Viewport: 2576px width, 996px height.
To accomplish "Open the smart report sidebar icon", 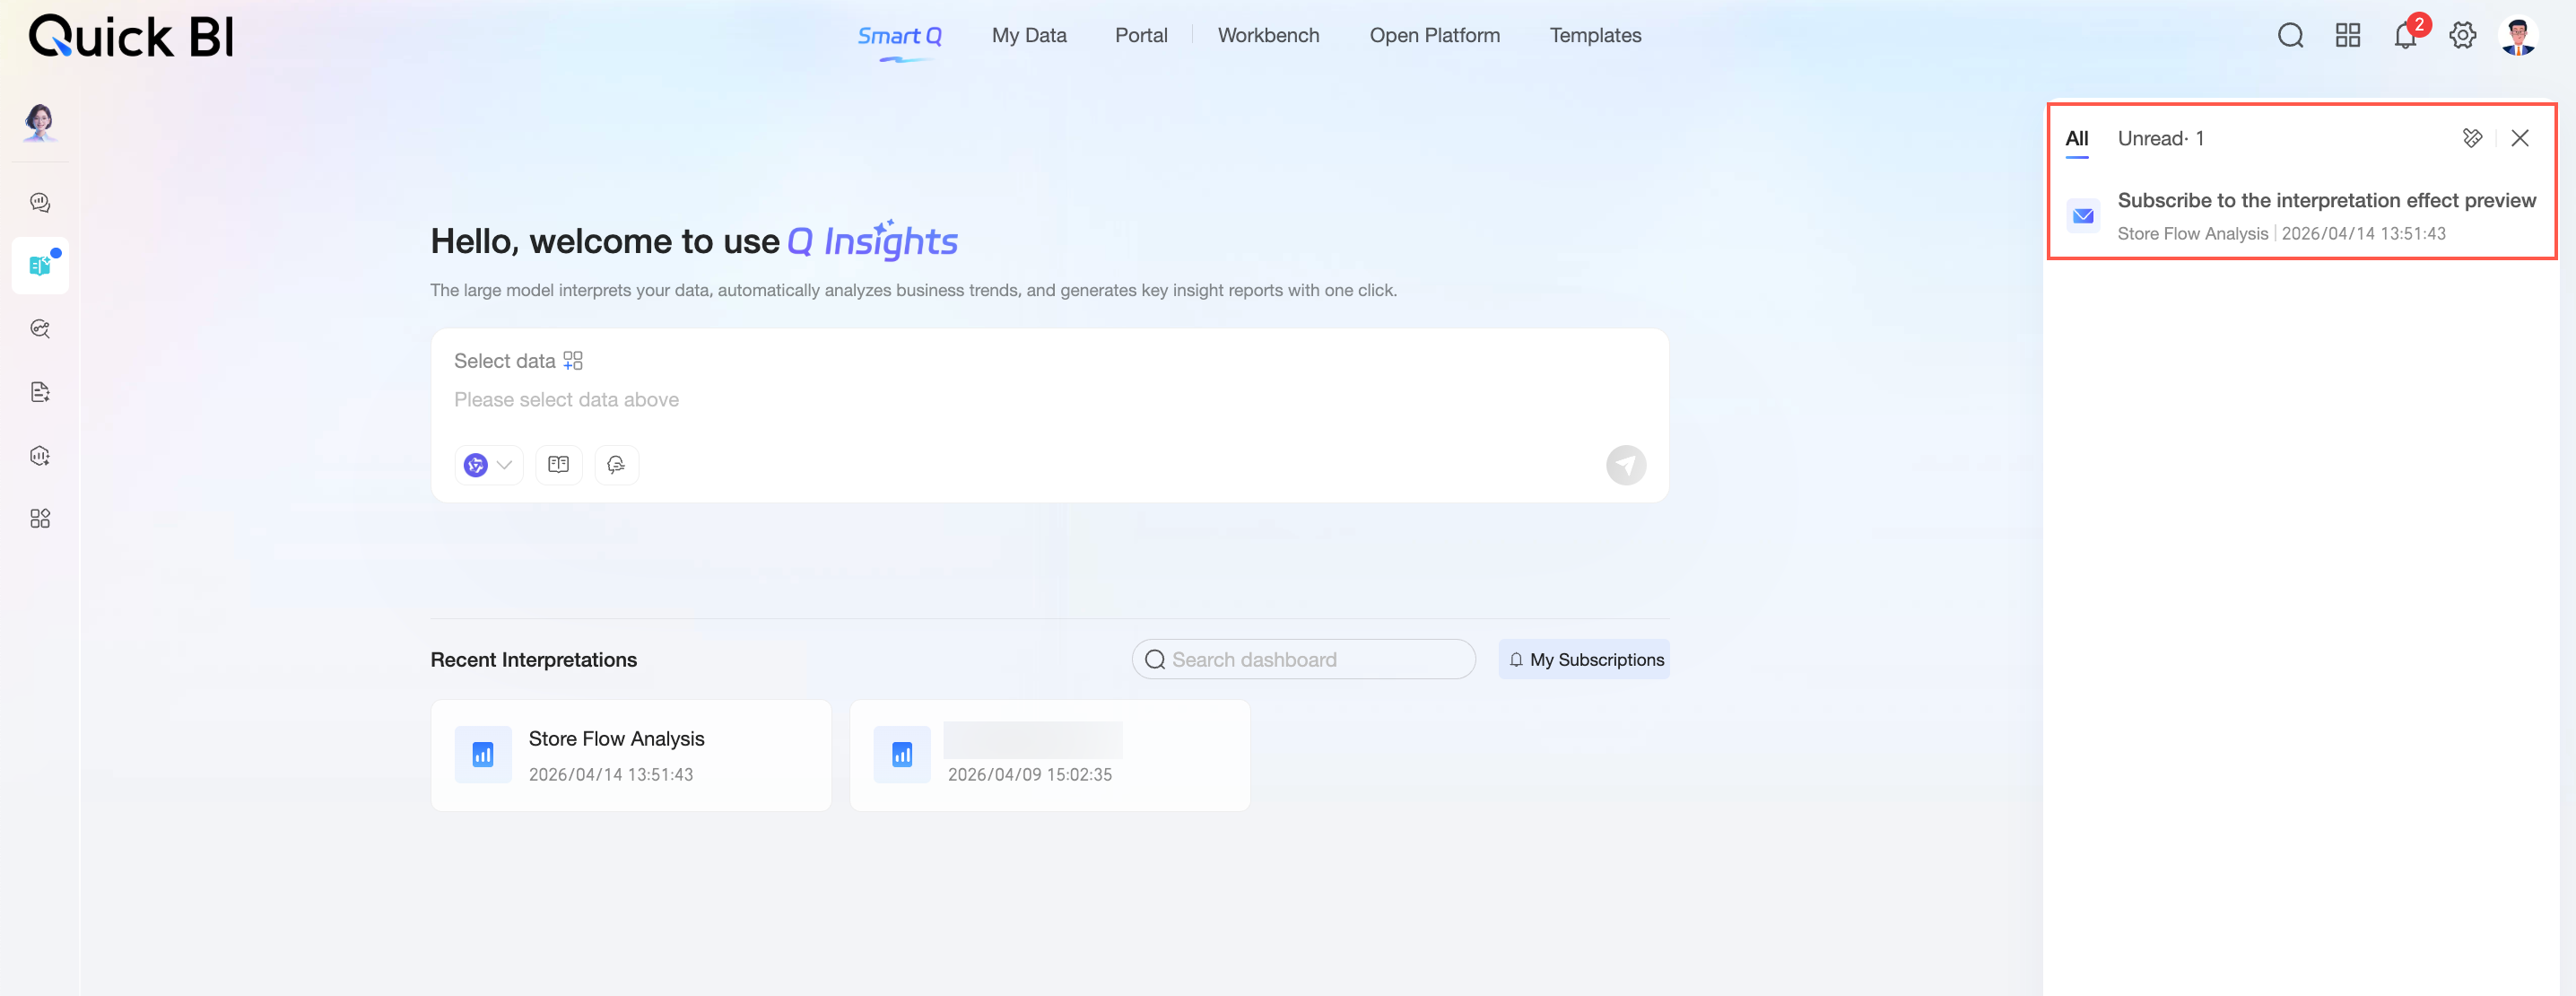I will coord(40,392).
